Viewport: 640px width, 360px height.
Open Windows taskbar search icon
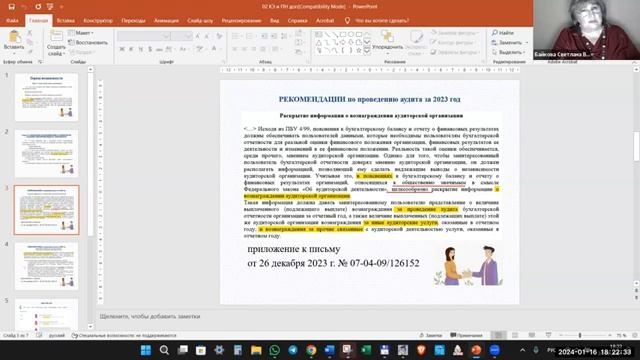point(164,350)
